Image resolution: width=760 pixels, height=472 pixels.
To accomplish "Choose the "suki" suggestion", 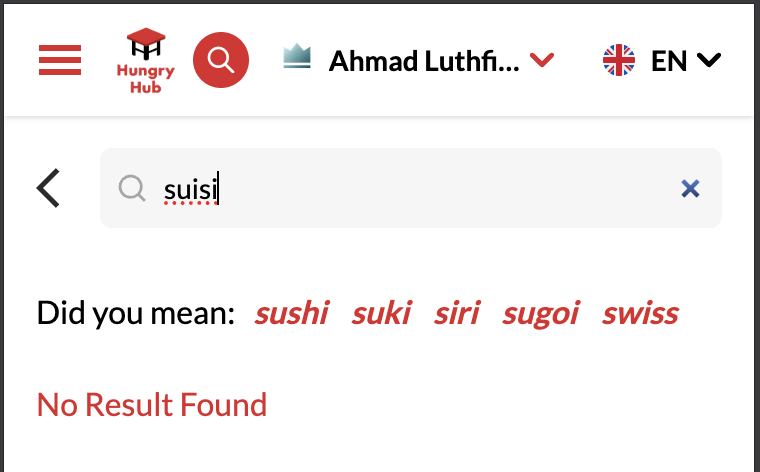I will (x=381, y=313).
